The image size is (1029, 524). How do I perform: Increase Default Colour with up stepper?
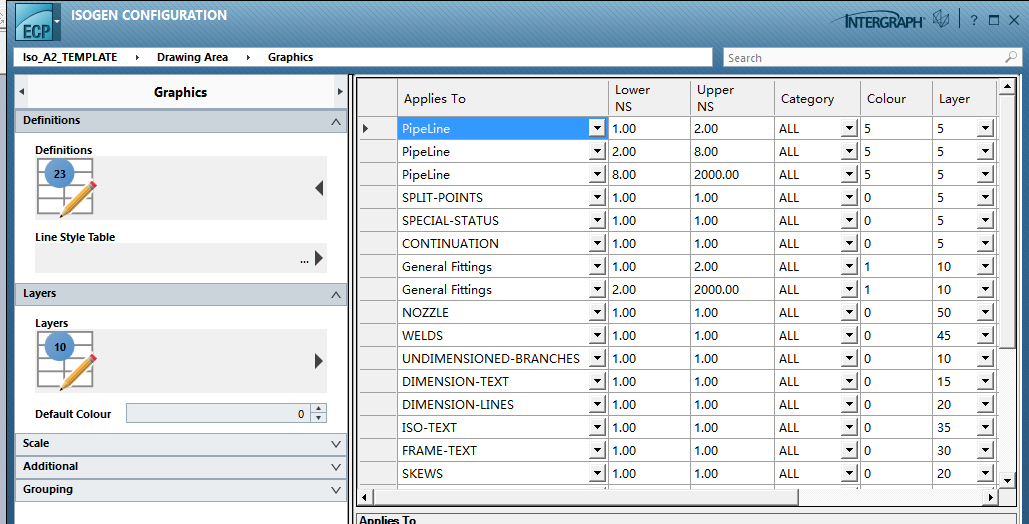click(318, 408)
